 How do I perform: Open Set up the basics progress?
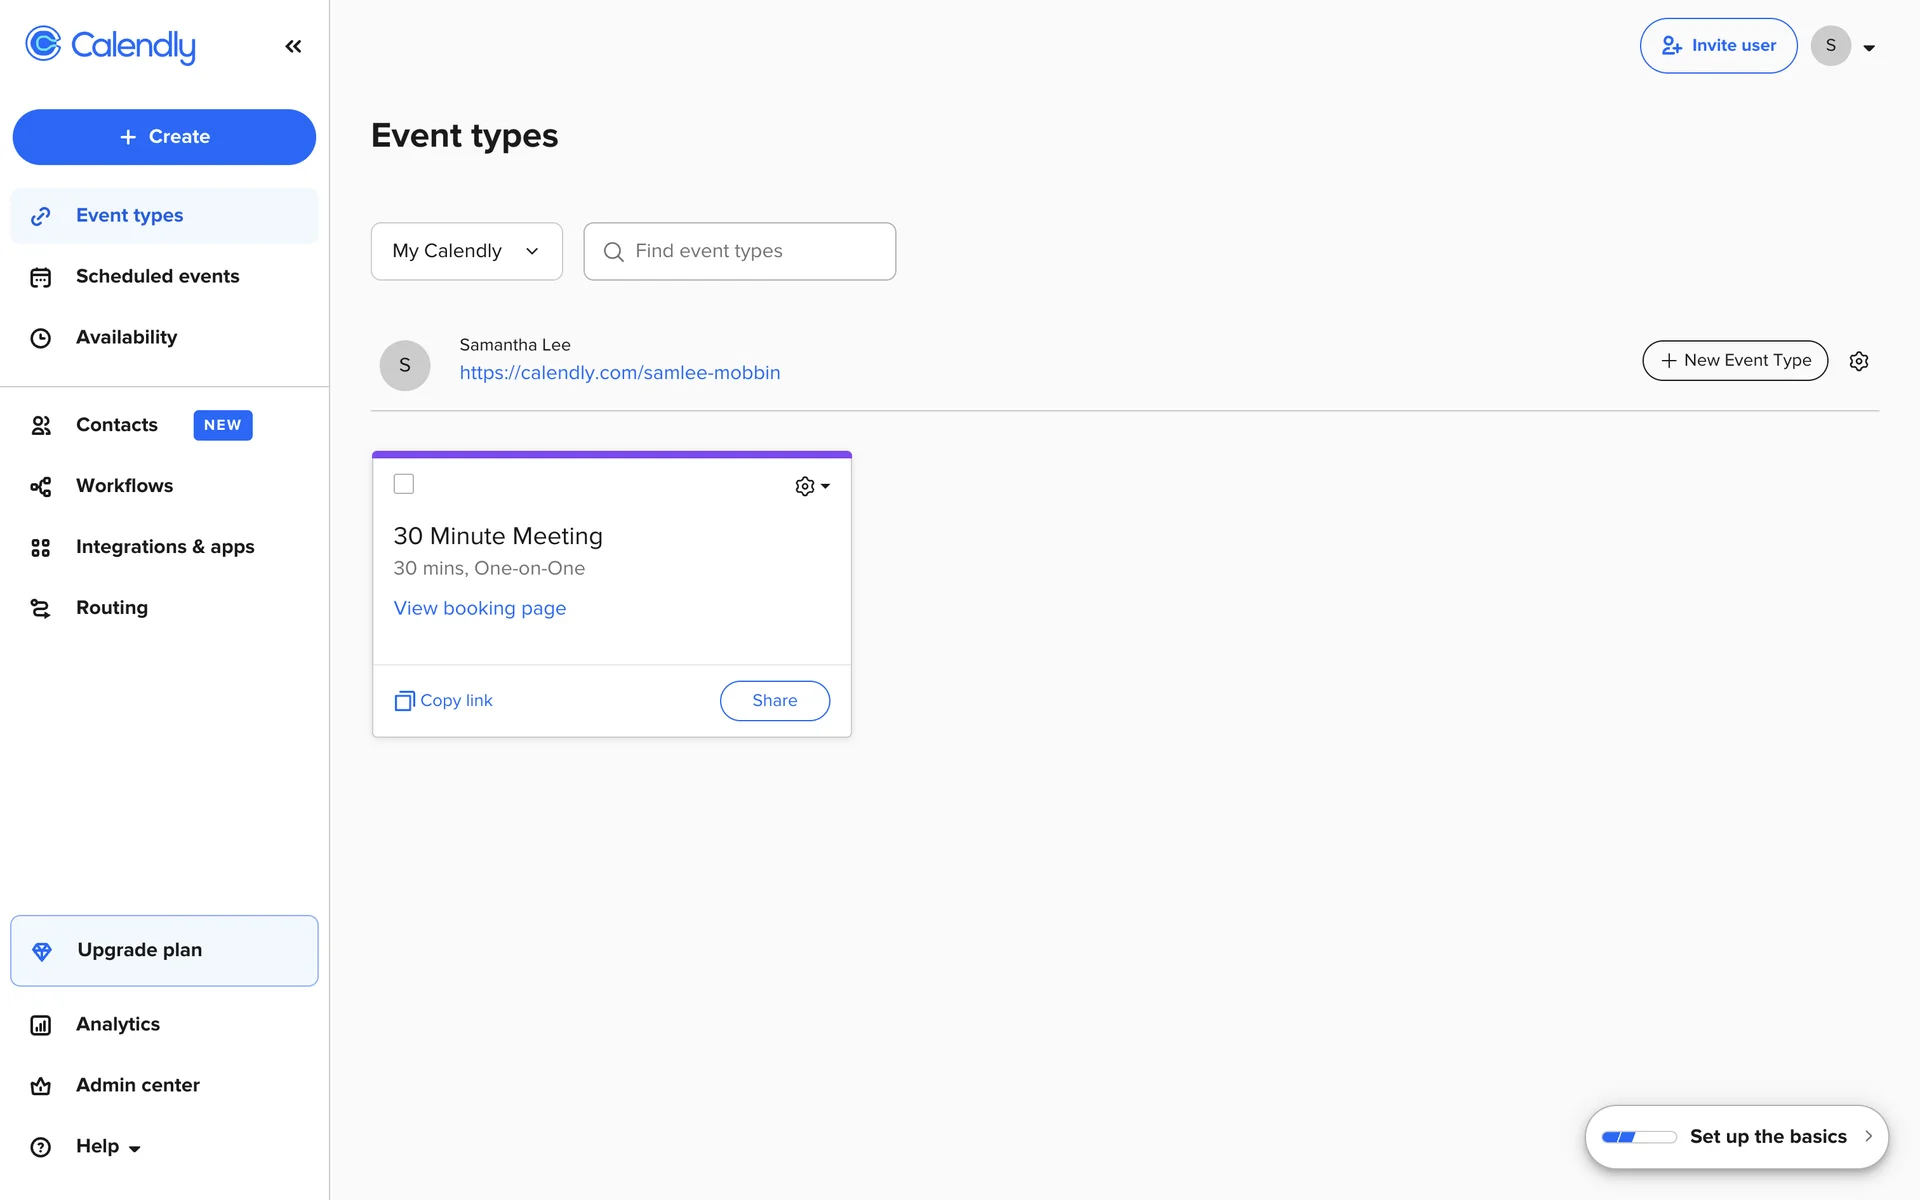pyautogui.click(x=1736, y=1137)
